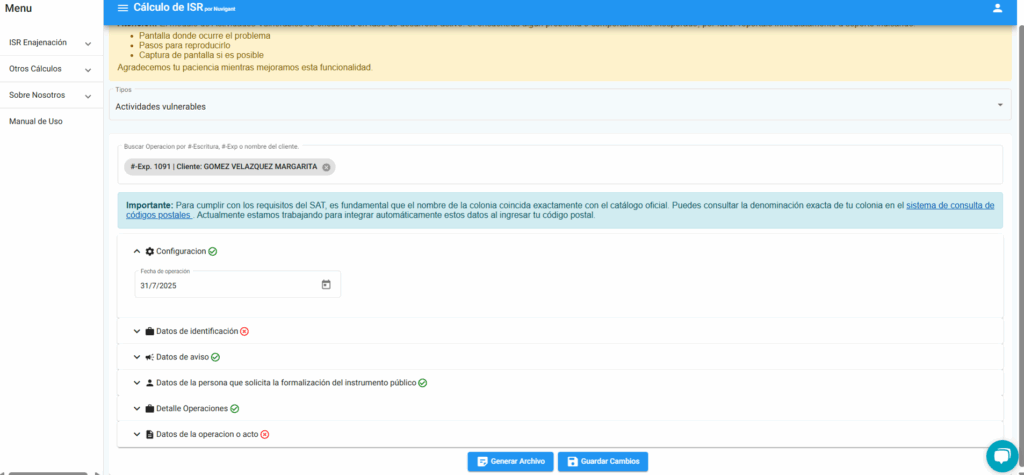This screenshot has height=475, width=1024.
Task: Remove the GOMEZ VELAZQUEZ MARGARITA chip
Action: 326,167
